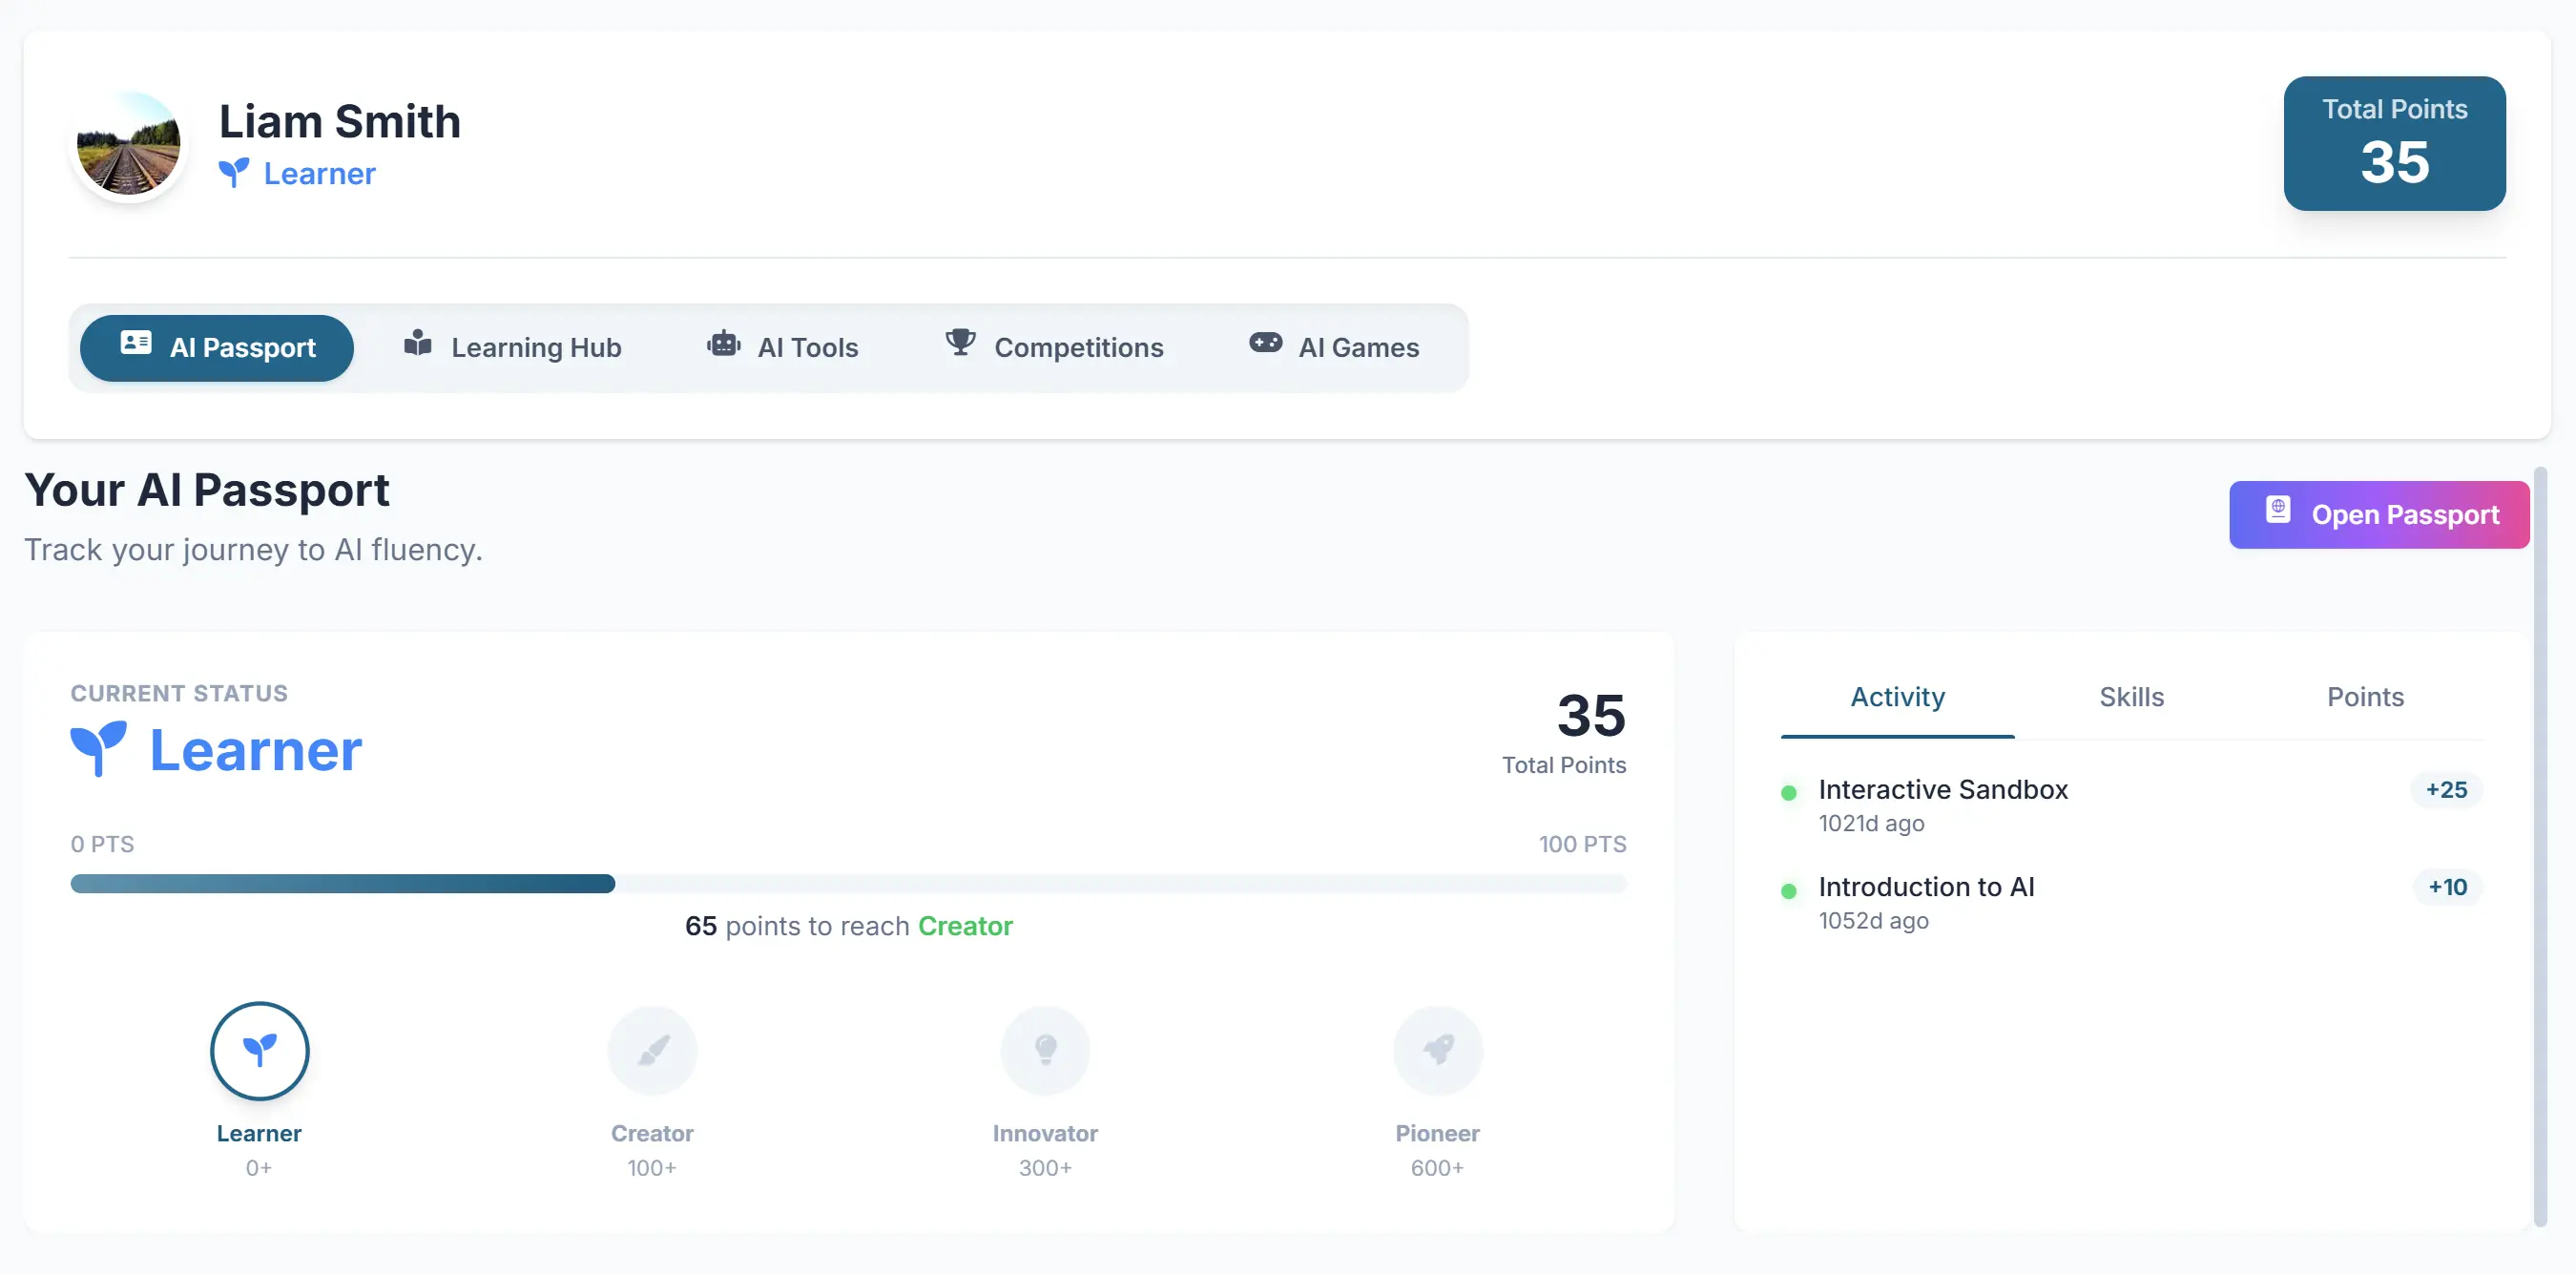Click the Learner seedling badge icon
This screenshot has height=1275, width=2576.
click(259, 1049)
